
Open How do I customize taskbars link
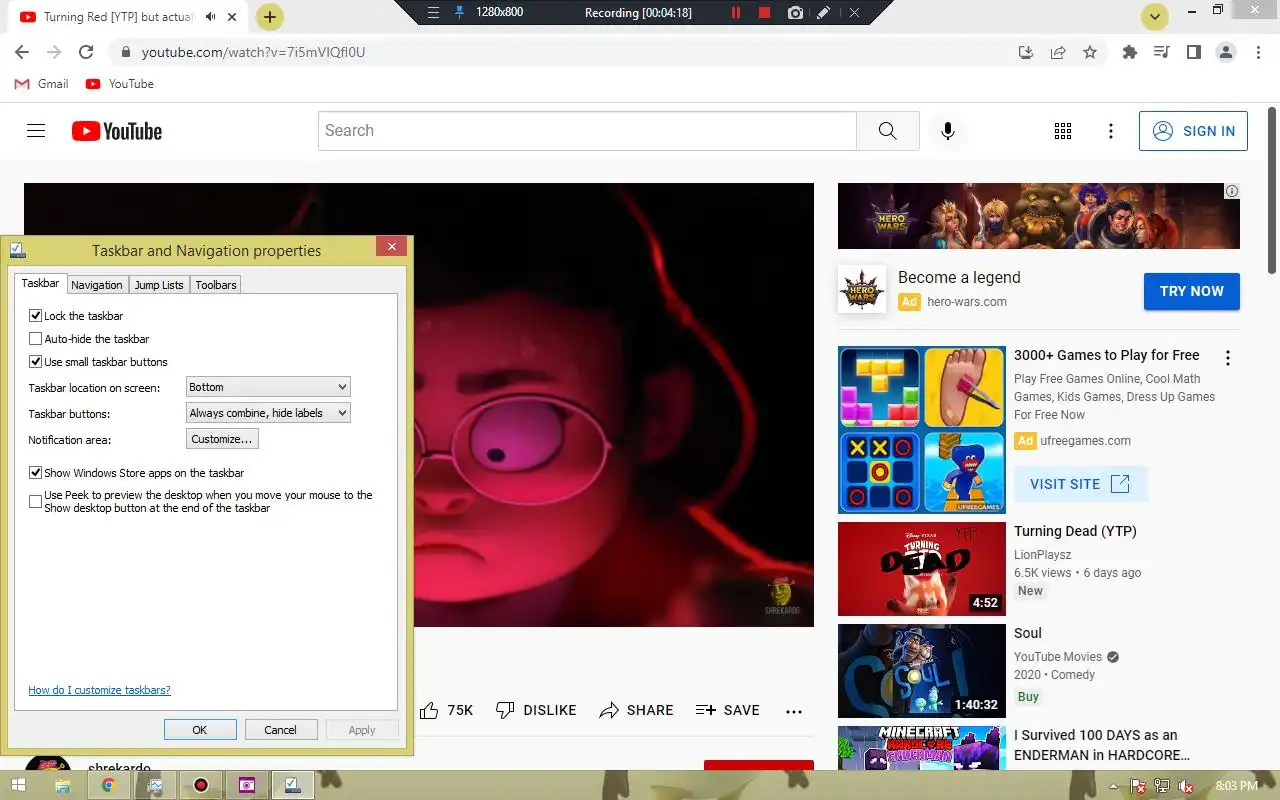tap(99, 690)
